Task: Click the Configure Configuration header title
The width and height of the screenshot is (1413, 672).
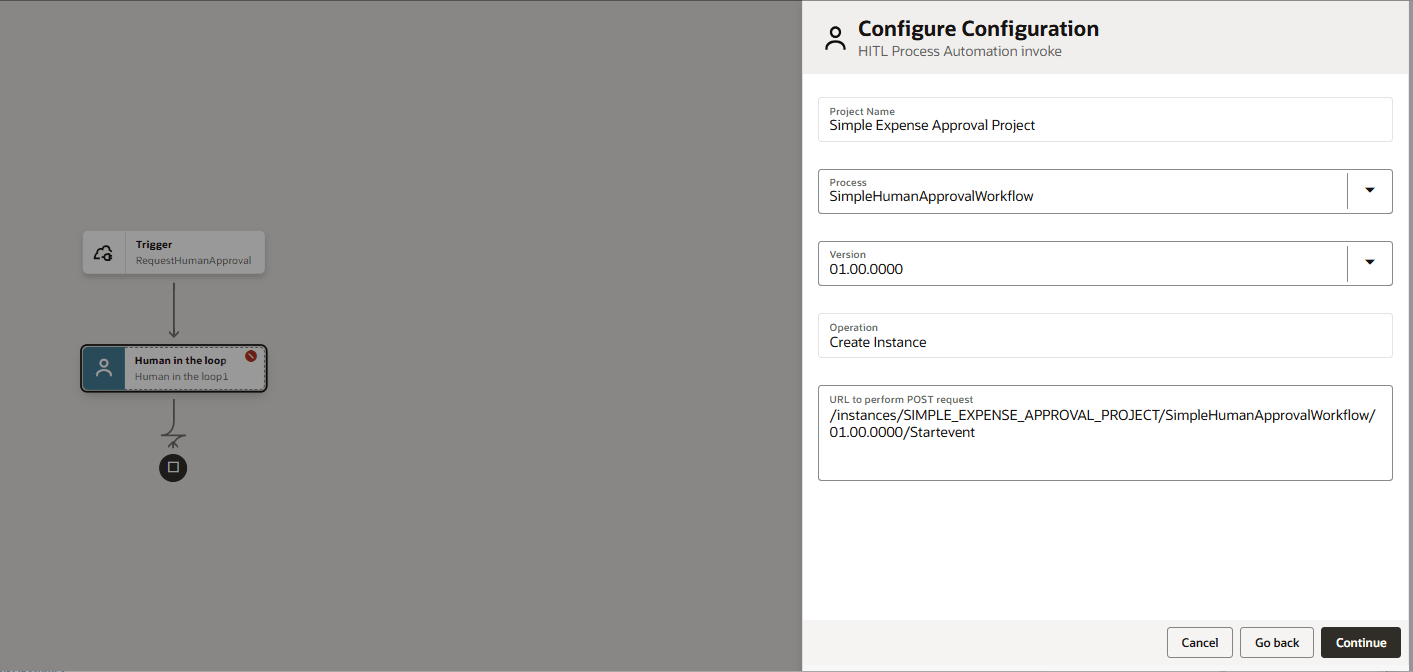Action: [977, 28]
